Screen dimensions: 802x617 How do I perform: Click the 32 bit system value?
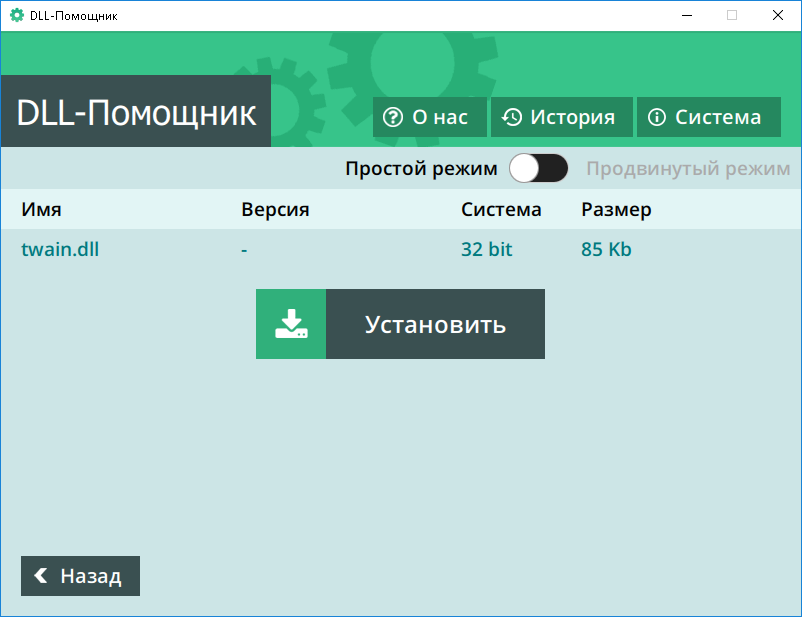[x=486, y=249]
